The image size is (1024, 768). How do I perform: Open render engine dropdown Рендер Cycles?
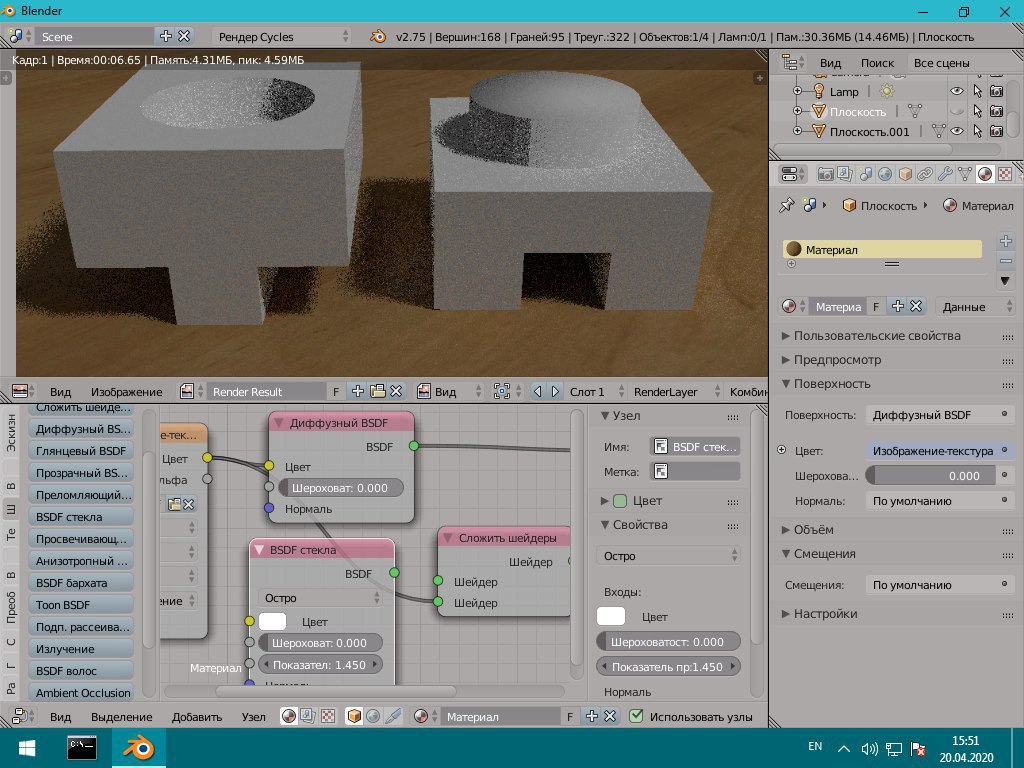282,37
